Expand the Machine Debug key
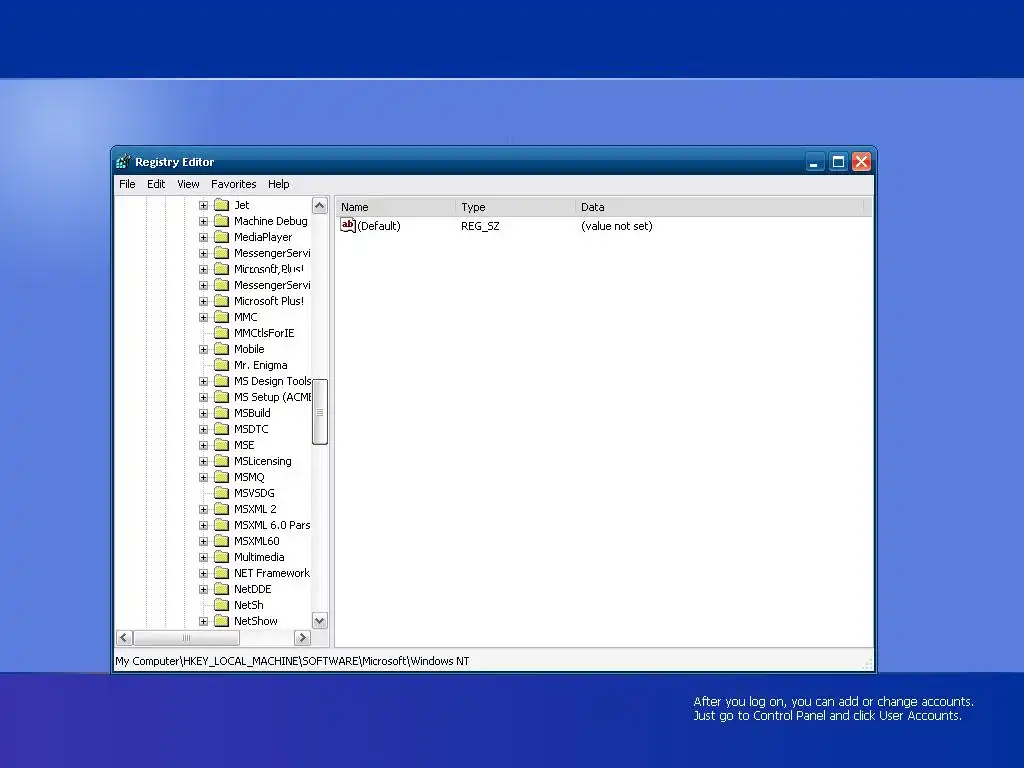Viewport: 1024px width, 768px height. tap(204, 221)
